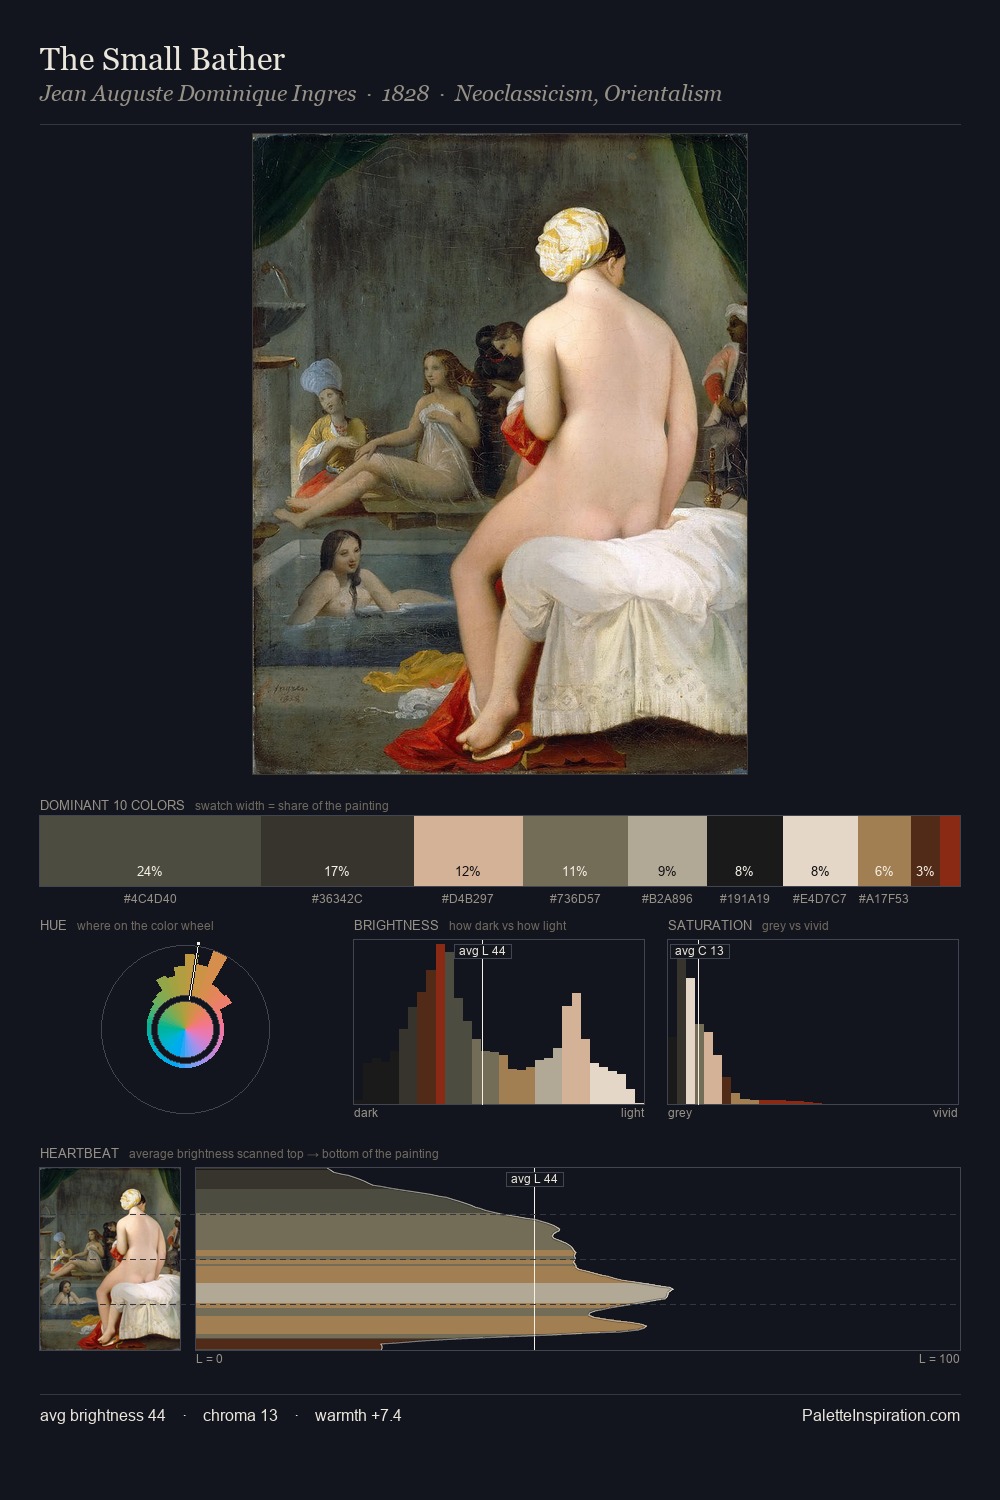Click the 'L = 100' axis label

[939, 1359]
